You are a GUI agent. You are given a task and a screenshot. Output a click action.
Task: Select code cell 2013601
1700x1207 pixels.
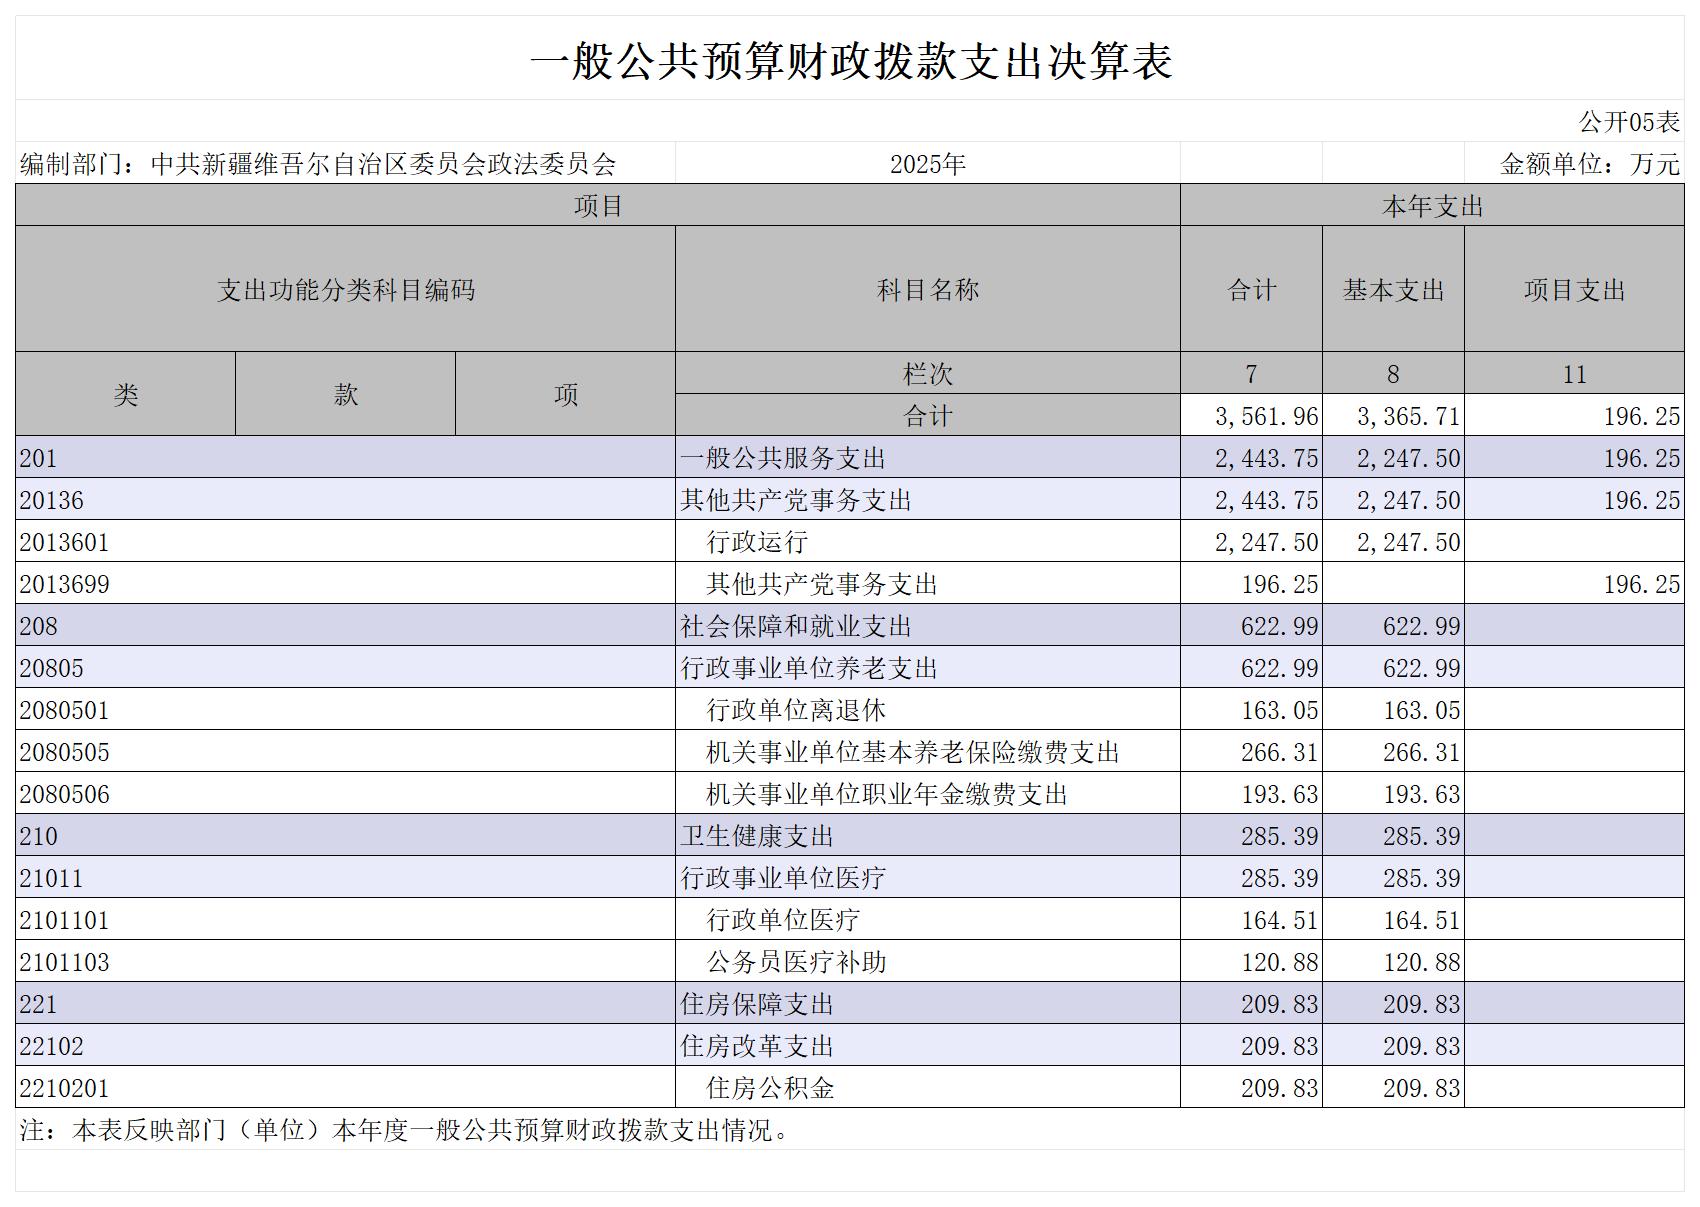point(345,541)
